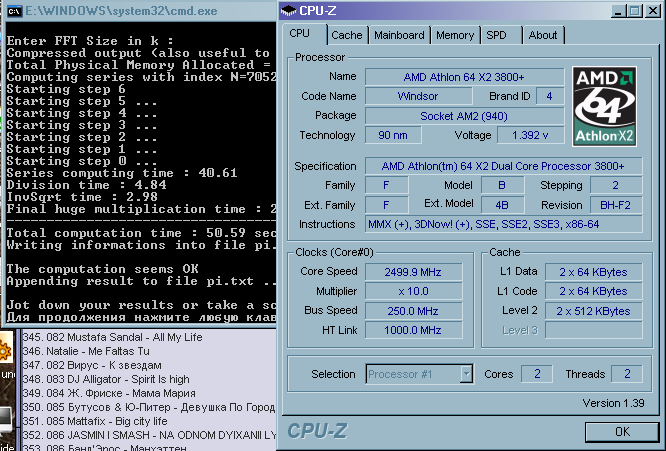Image resolution: width=666 pixels, height=451 pixels.
Task: Click 'Total computation time : 50.59' line in cmd
Action: (141, 233)
